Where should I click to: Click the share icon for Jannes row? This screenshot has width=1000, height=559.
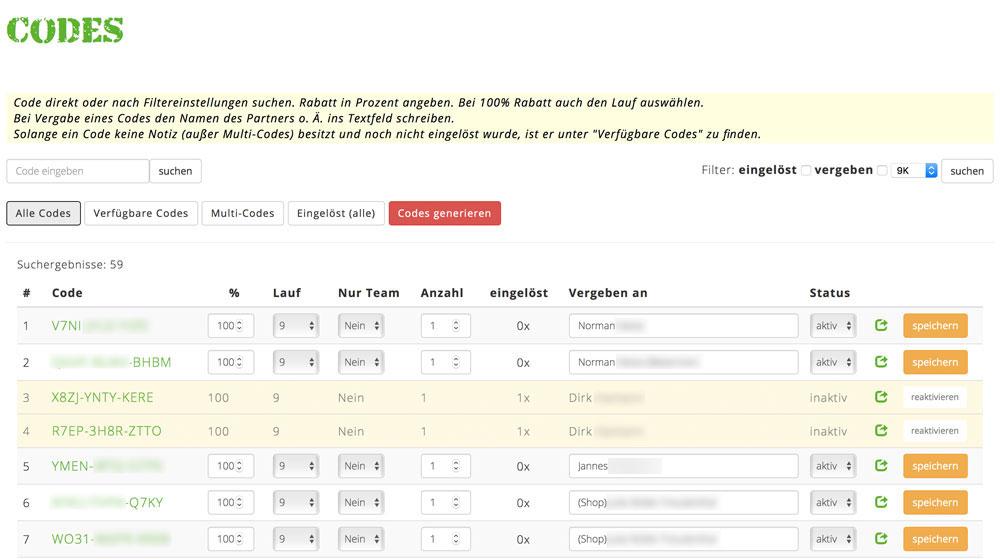881,466
